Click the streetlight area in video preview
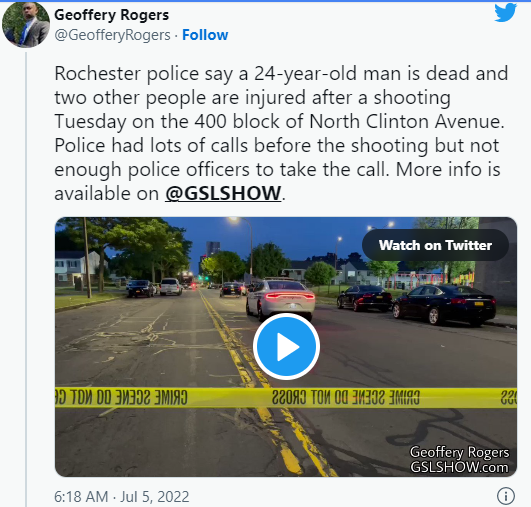This screenshot has width=531, height=507. 240,245
